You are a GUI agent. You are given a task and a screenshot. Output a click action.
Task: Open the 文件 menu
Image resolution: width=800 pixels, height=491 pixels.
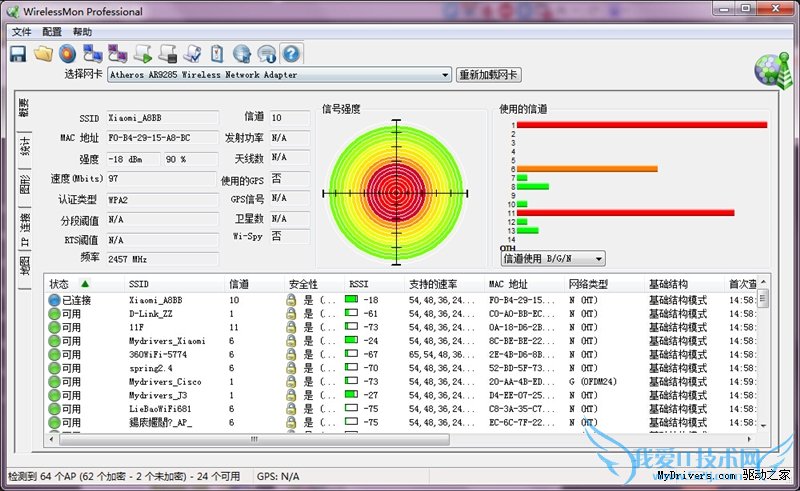click(x=21, y=32)
